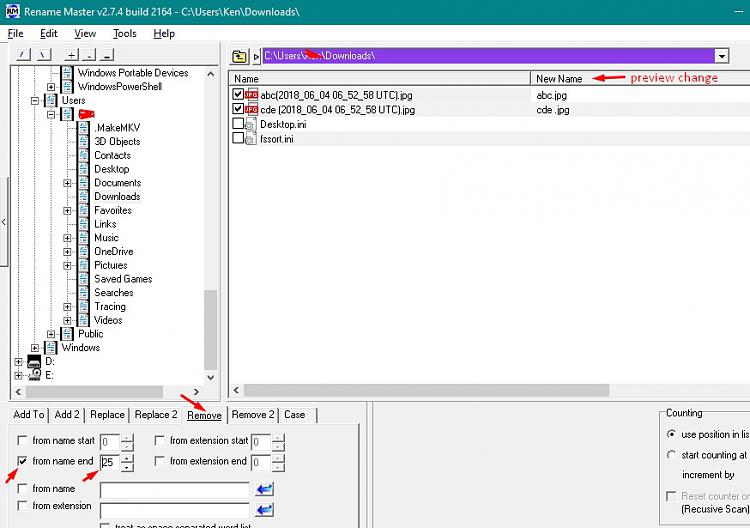
Task: Click the 'from name' text input field
Action: click(175, 490)
